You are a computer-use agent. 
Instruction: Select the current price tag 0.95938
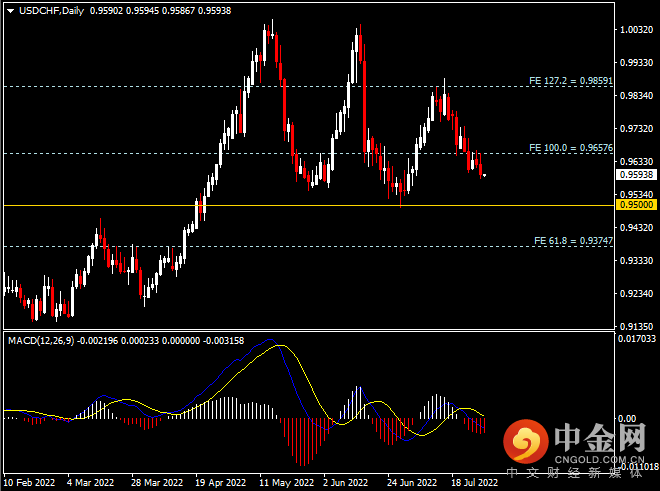636,174
